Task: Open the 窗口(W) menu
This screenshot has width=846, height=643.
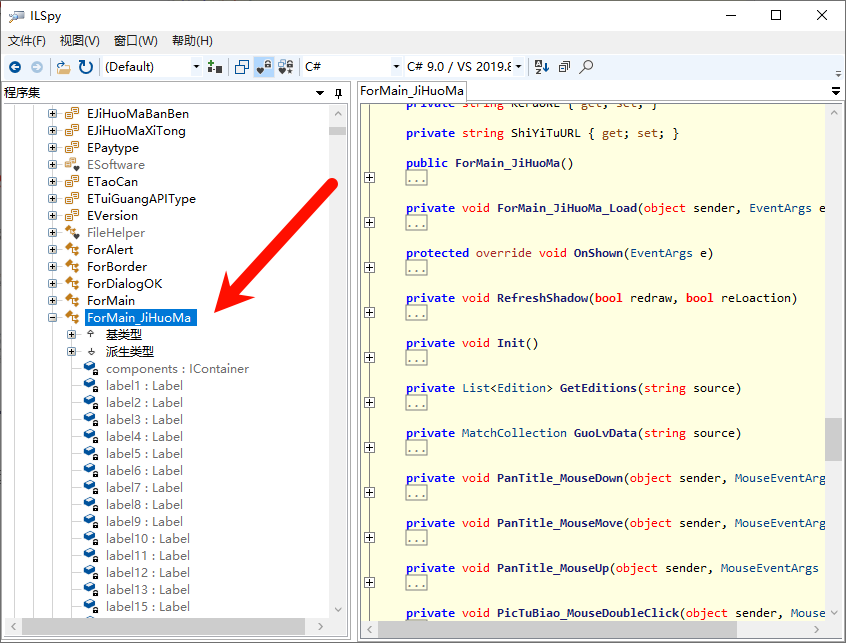Action: point(135,41)
